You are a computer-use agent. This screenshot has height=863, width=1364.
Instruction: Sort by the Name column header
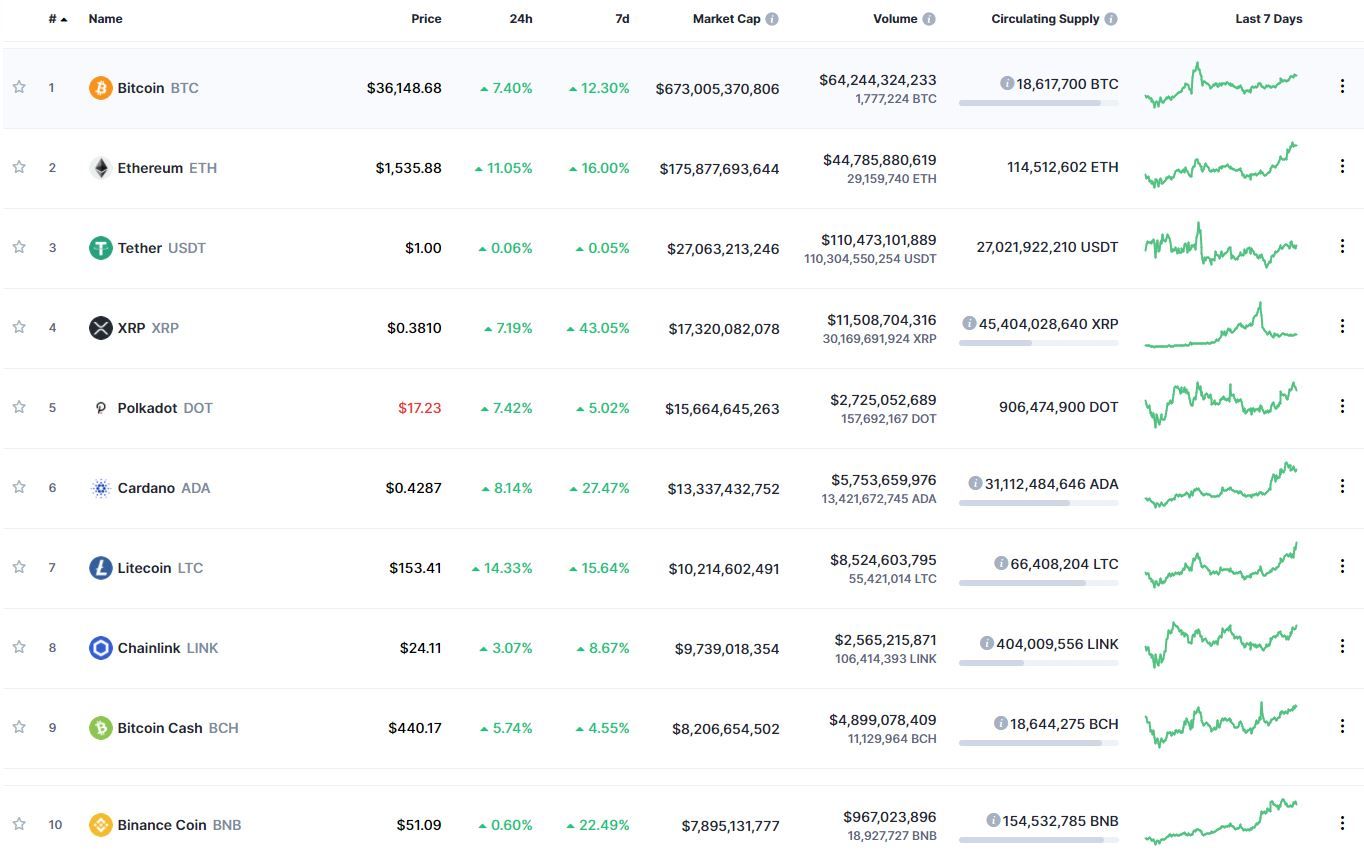coord(105,19)
